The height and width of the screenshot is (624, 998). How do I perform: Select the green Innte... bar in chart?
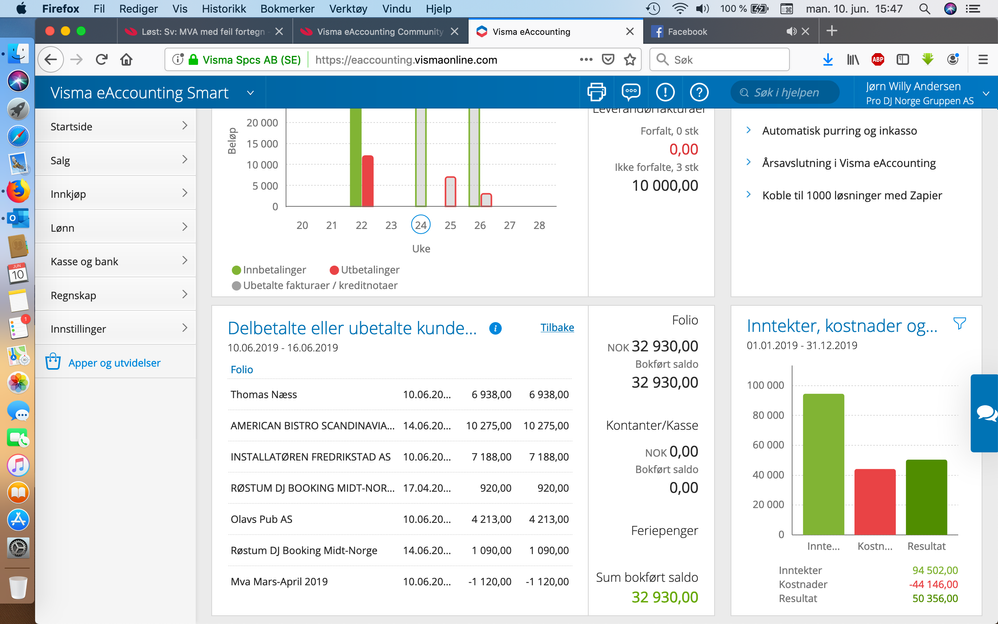tap(824, 464)
